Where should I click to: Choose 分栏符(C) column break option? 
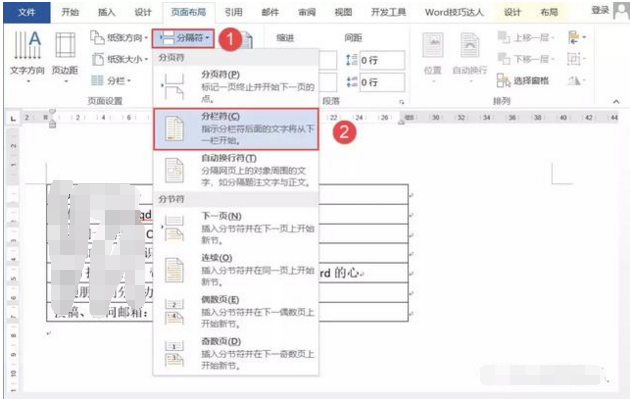point(236,129)
